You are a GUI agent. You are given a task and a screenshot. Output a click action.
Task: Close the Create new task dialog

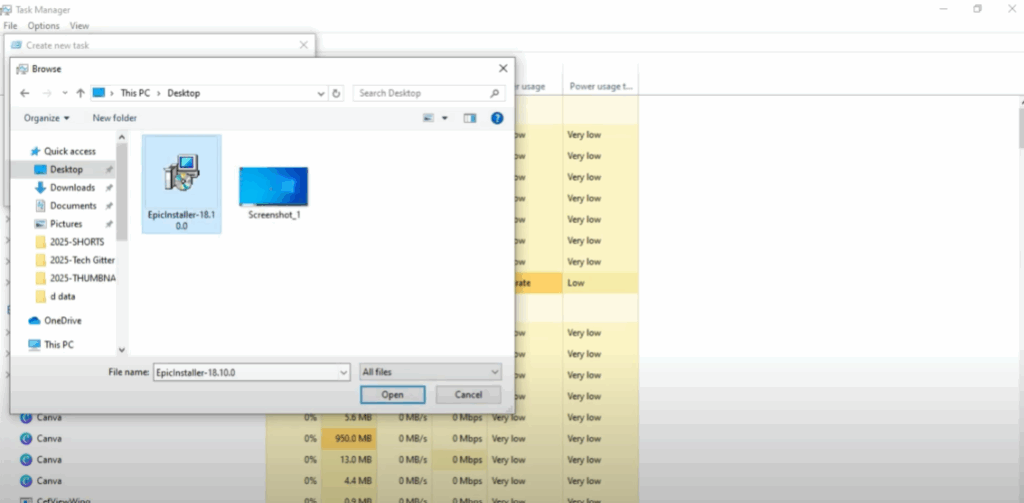[x=304, y=45]
